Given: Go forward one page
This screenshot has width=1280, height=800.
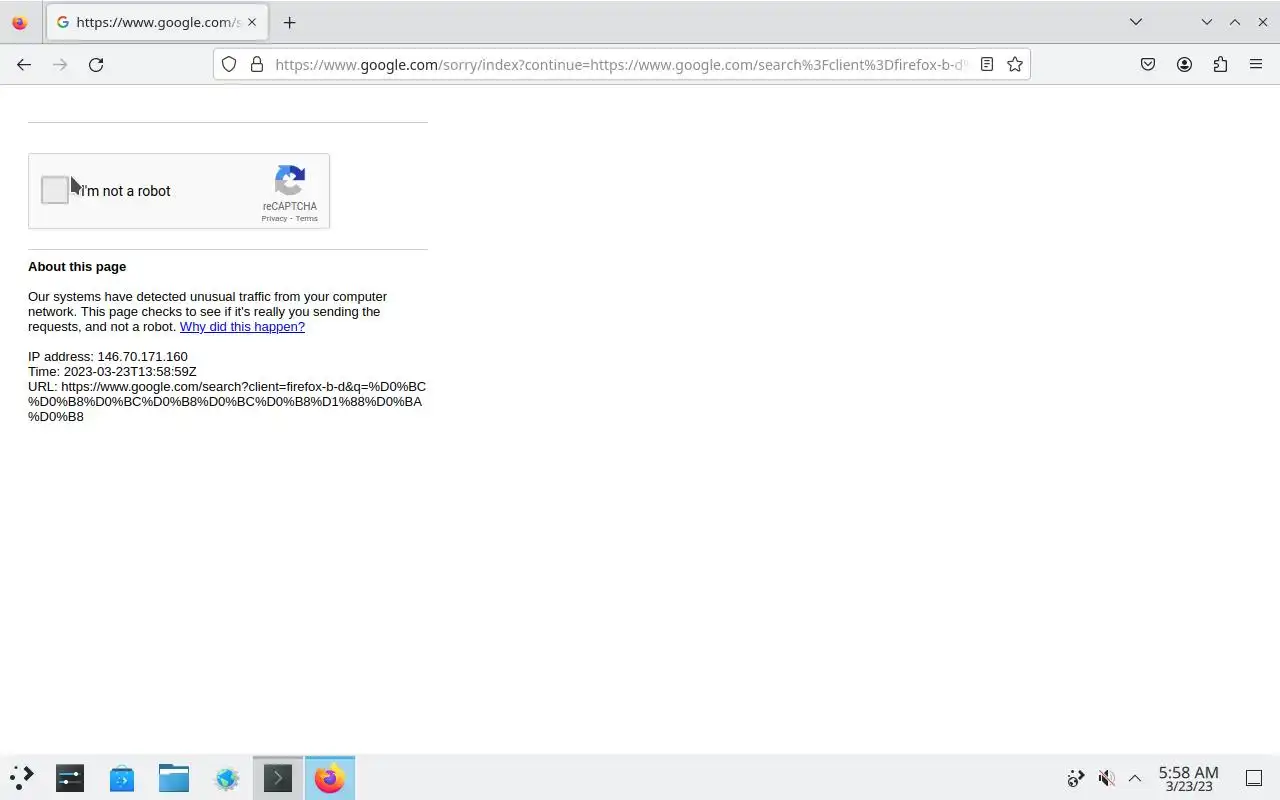Looking at the screenshot, I should click(60, 64).
